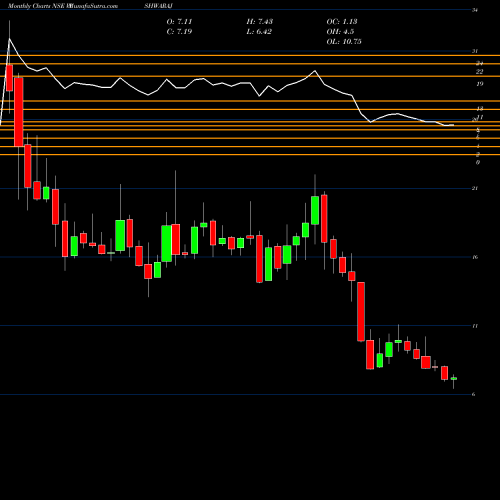Click the 'OL: 10.75' value
The height and width of the screenshot is (500, 500).
344,42
